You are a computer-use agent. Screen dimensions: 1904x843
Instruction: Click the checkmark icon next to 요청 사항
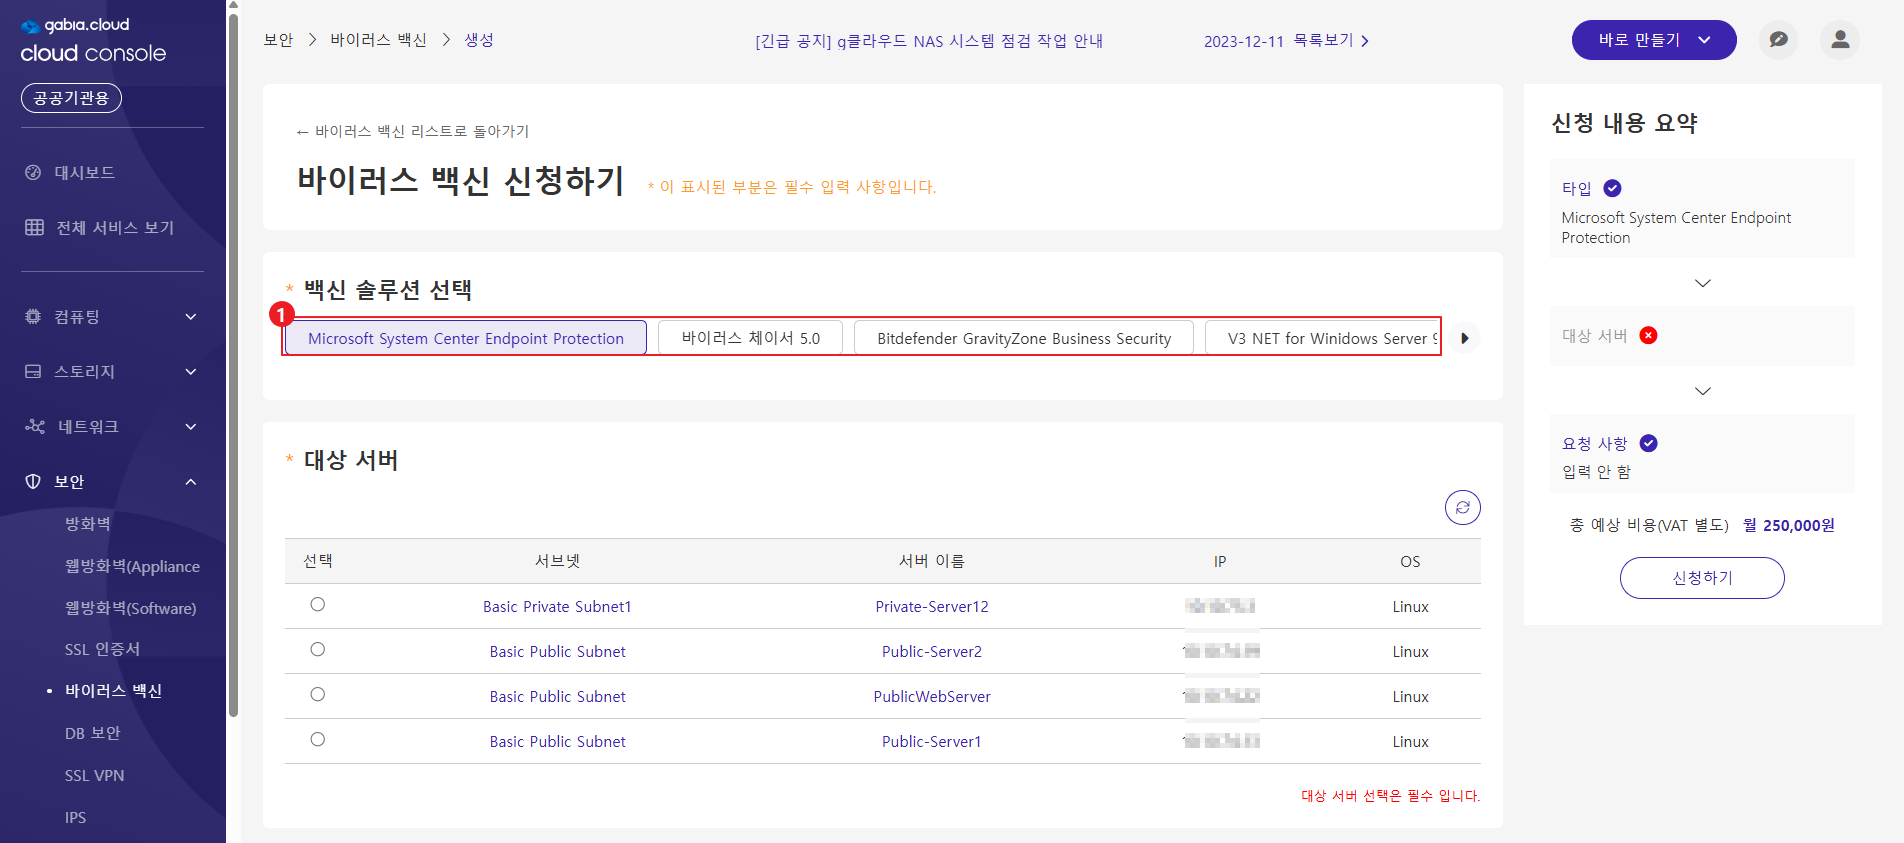tap(1648, 443)
